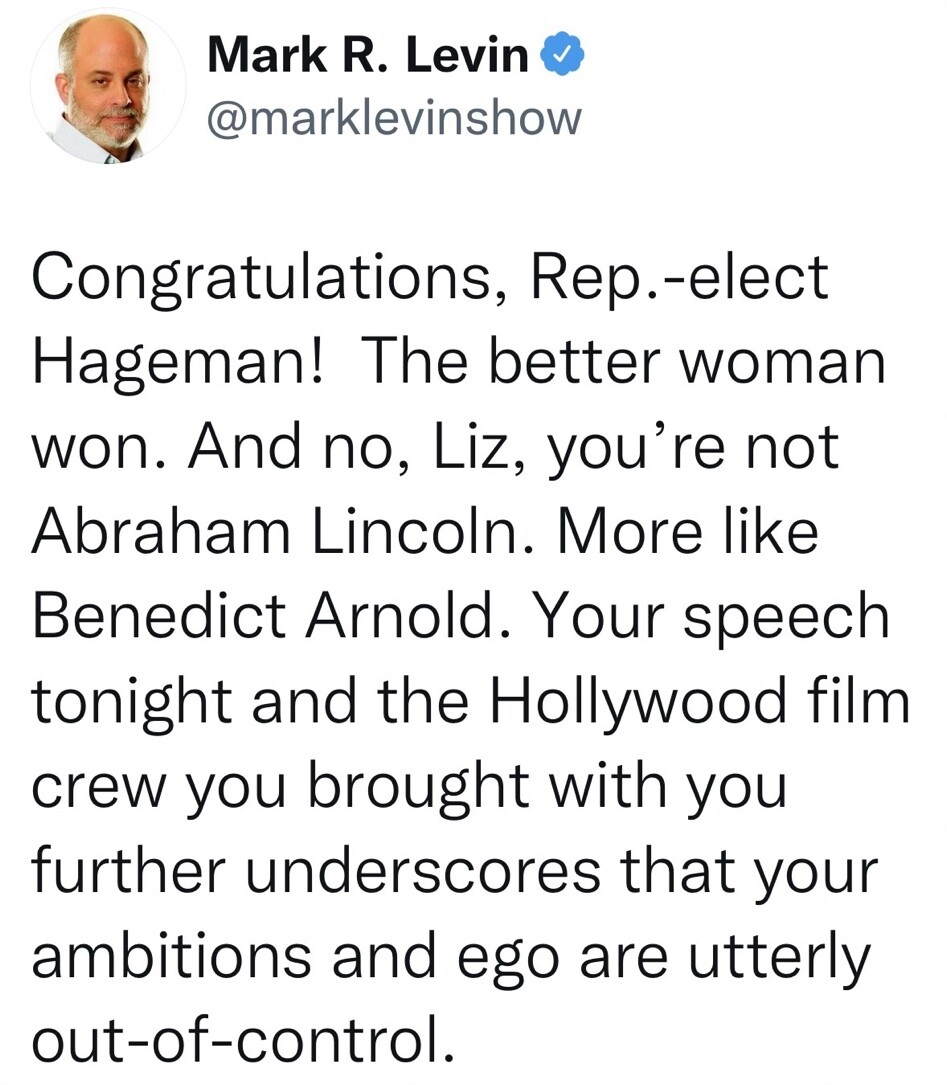Screen dimensions: 947x1085
Task: Open the Mark R. Levin display name
Action: [368, 55]
